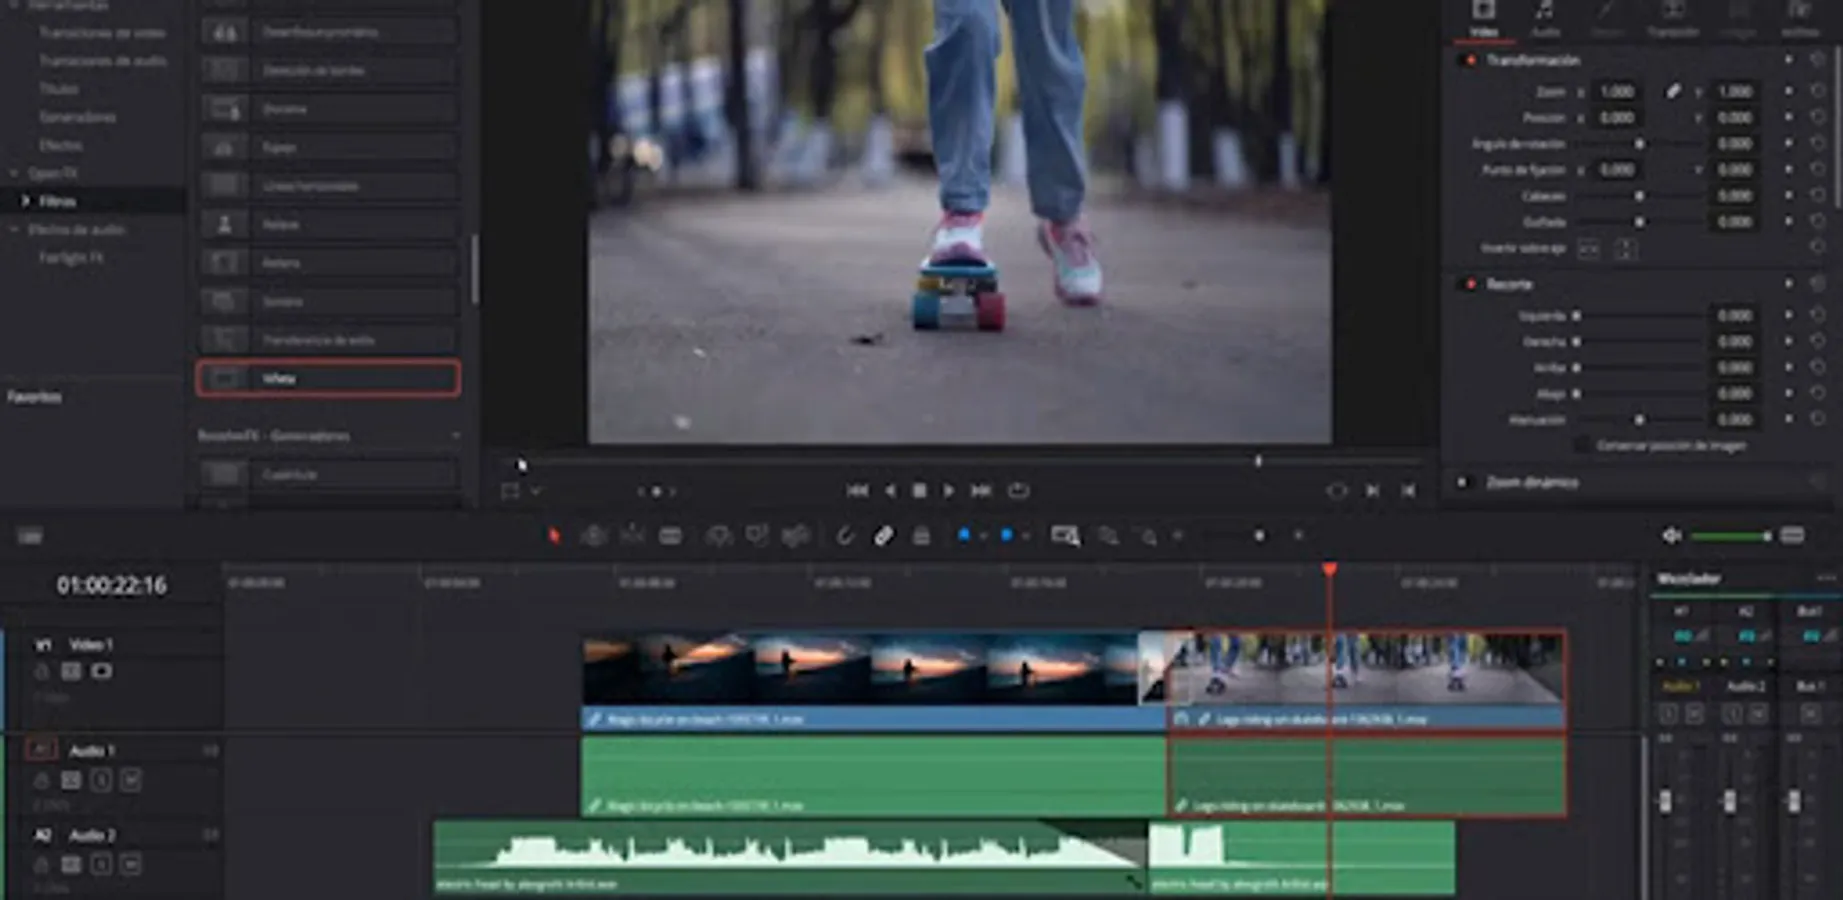Expand the Filtros tree item
Viewport: 1843px width, 900px height.
point(25,201)
